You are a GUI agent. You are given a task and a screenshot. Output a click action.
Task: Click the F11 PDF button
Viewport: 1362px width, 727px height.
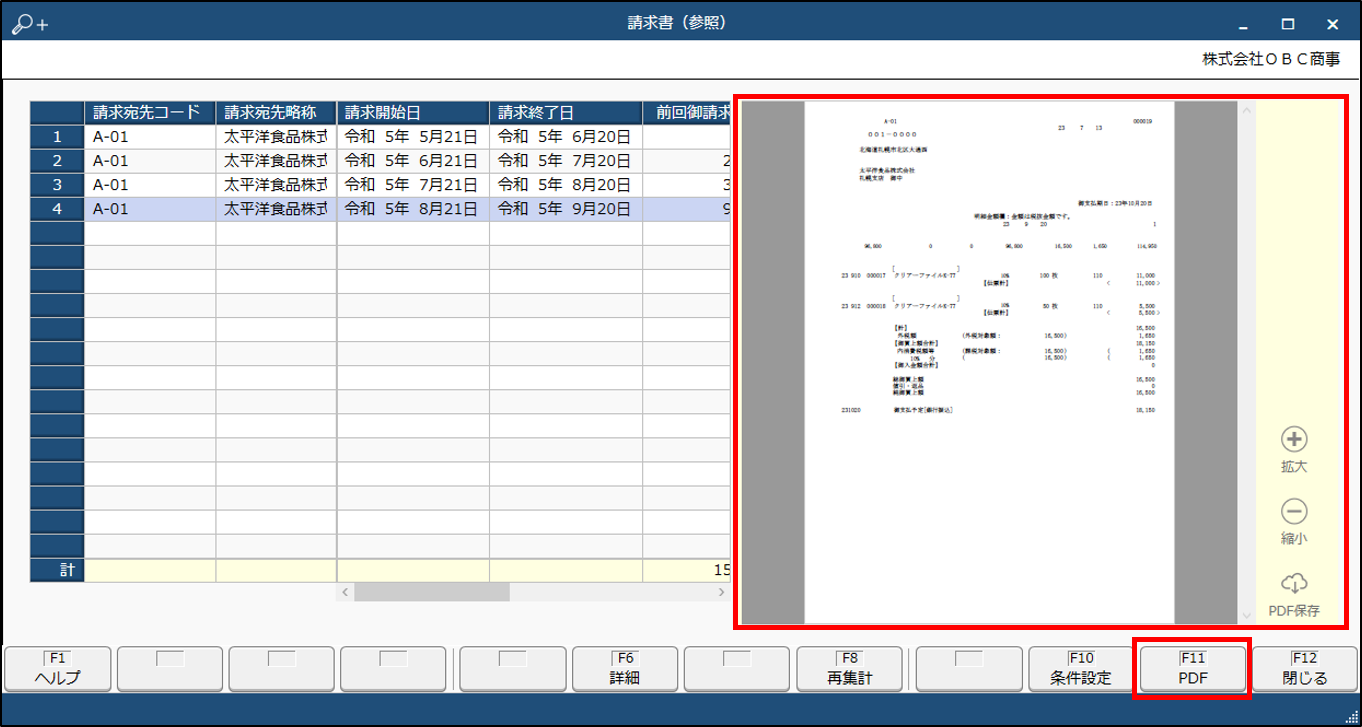tap(1193, 668)
